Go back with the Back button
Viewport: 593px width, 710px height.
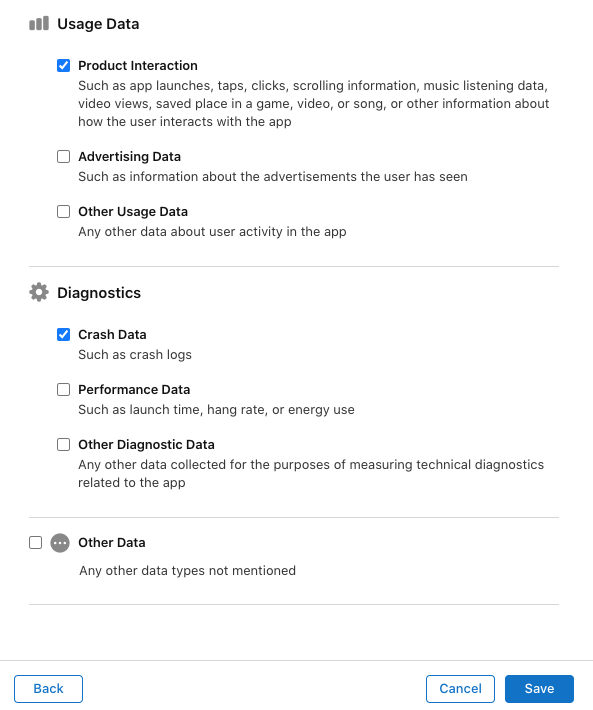tap(48, 689)
